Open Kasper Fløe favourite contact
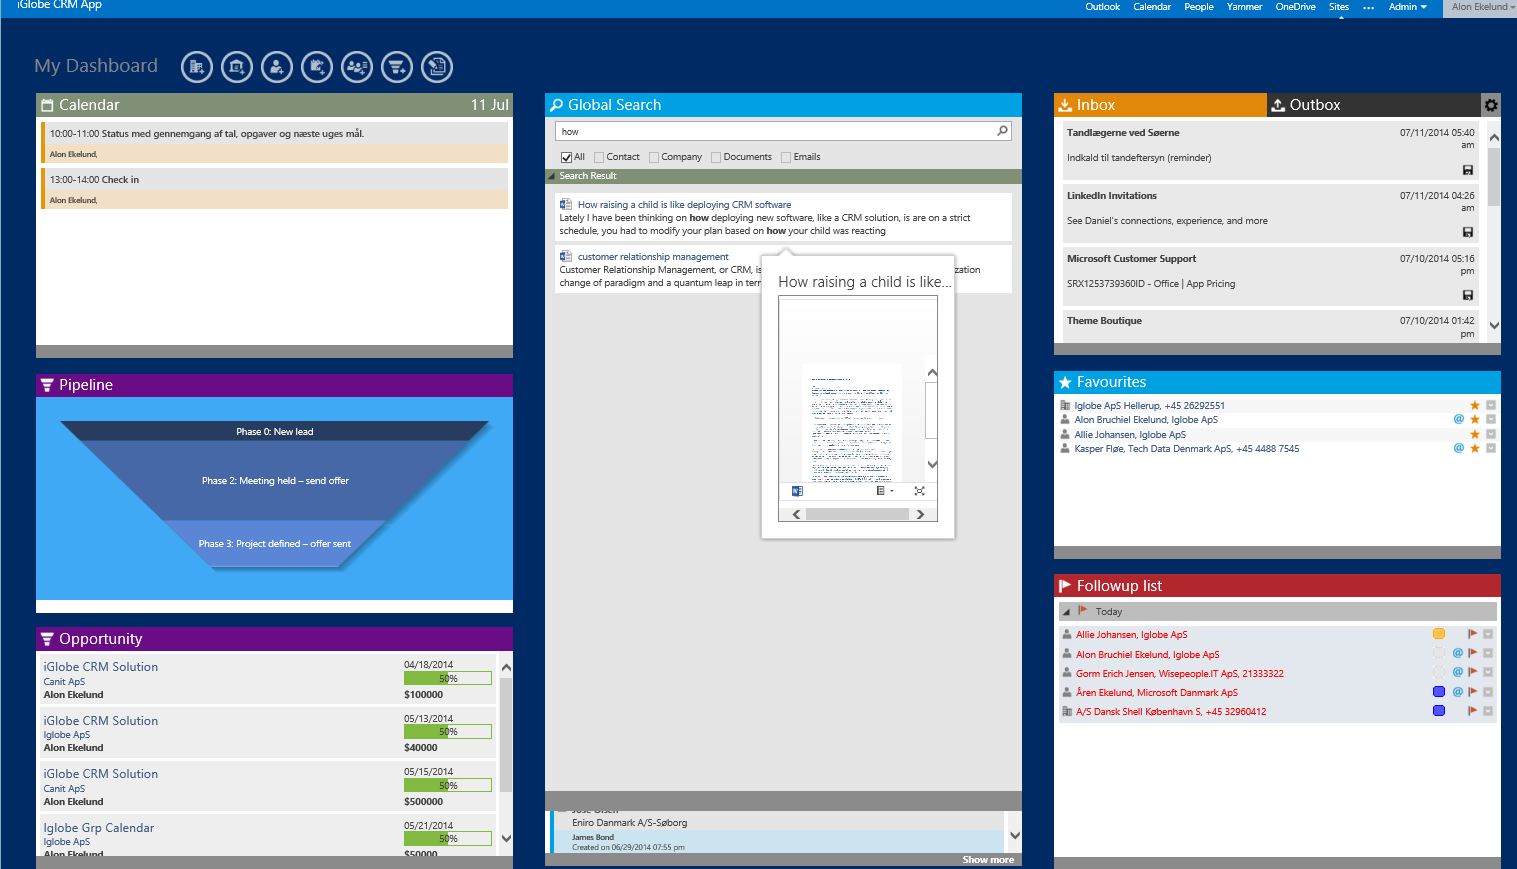1517x869 pixels. (x=1186, y=449)
